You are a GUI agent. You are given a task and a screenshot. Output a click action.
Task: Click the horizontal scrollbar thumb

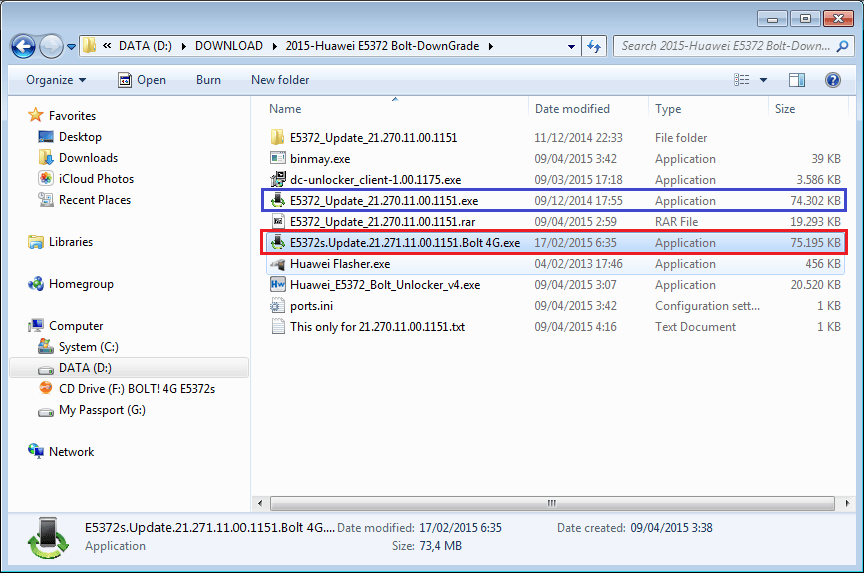(x=552, y=503)
